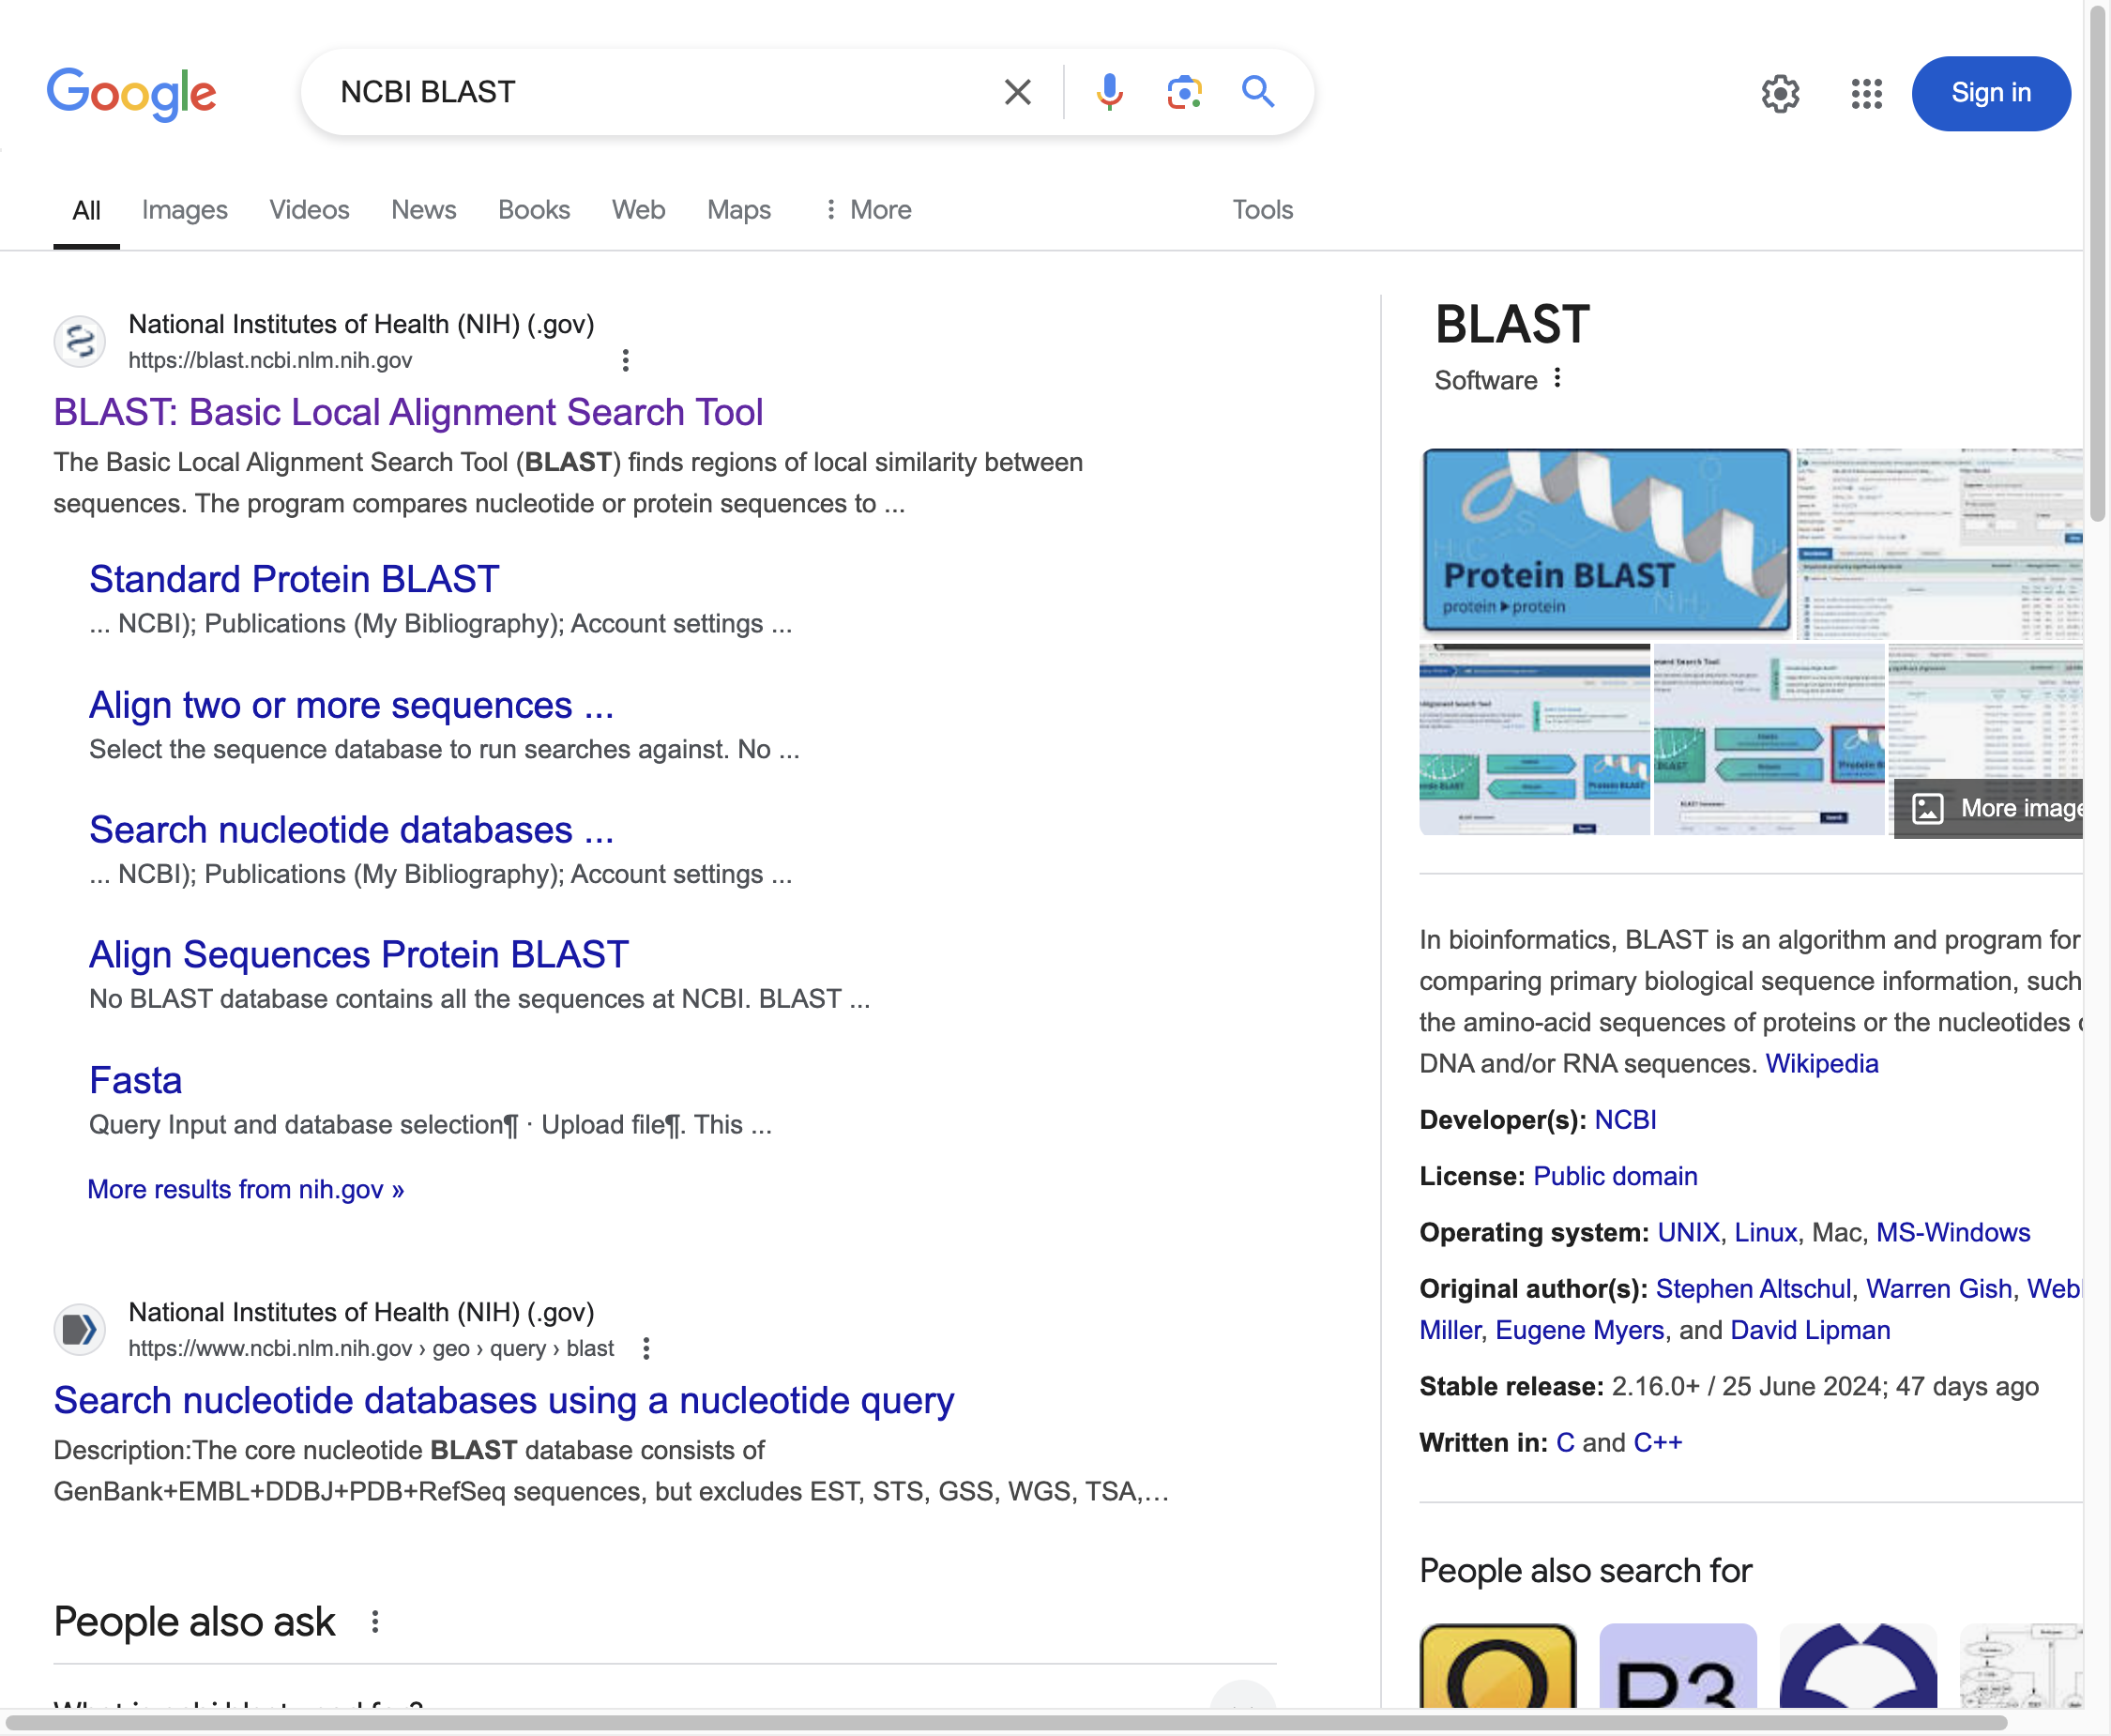The image size is (2111, 1736).
Task: Open three-dot menu beside People also ask
Action: [x=375, y=1621]
